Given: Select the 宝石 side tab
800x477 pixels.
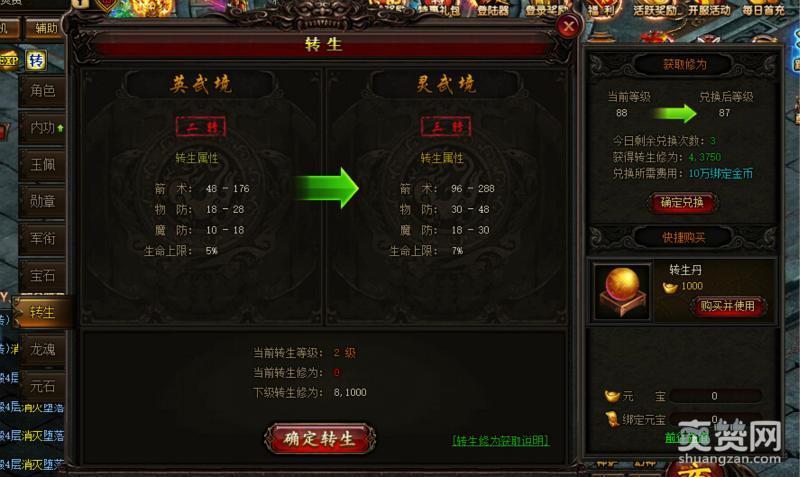Looking at the screenshot, I should [x=42, y=275].
